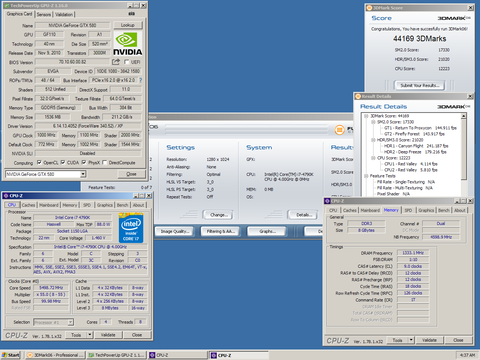
Task: Toggle the OpenCL checkbox
Action: click(39, 162)
